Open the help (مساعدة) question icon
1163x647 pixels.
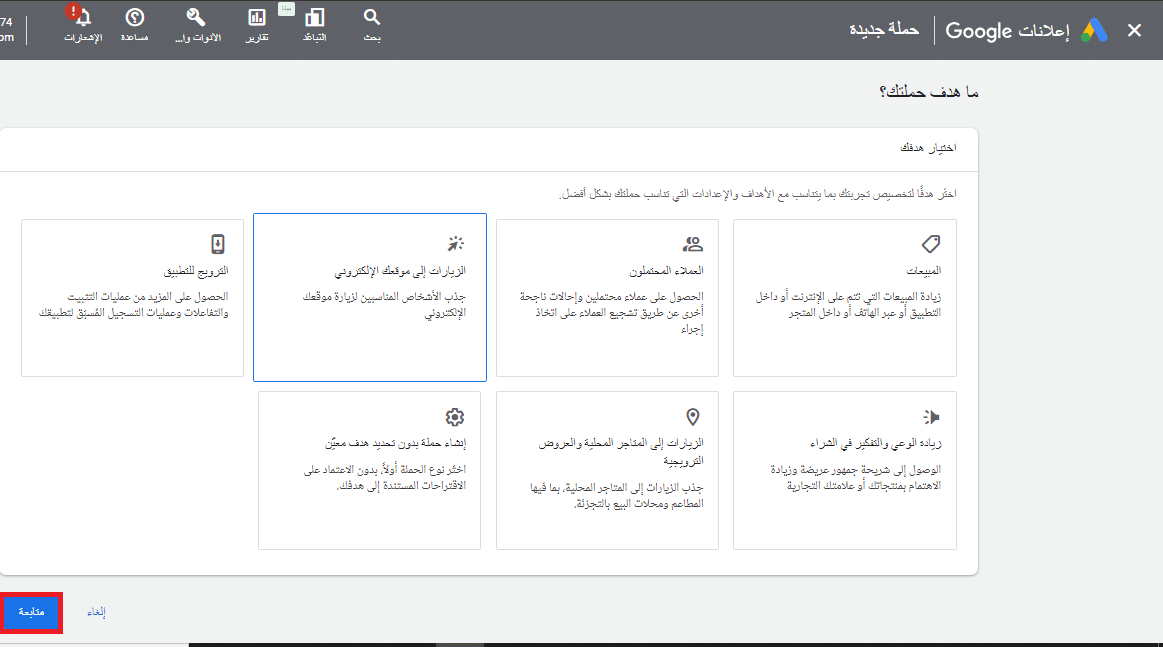[135, 17]
